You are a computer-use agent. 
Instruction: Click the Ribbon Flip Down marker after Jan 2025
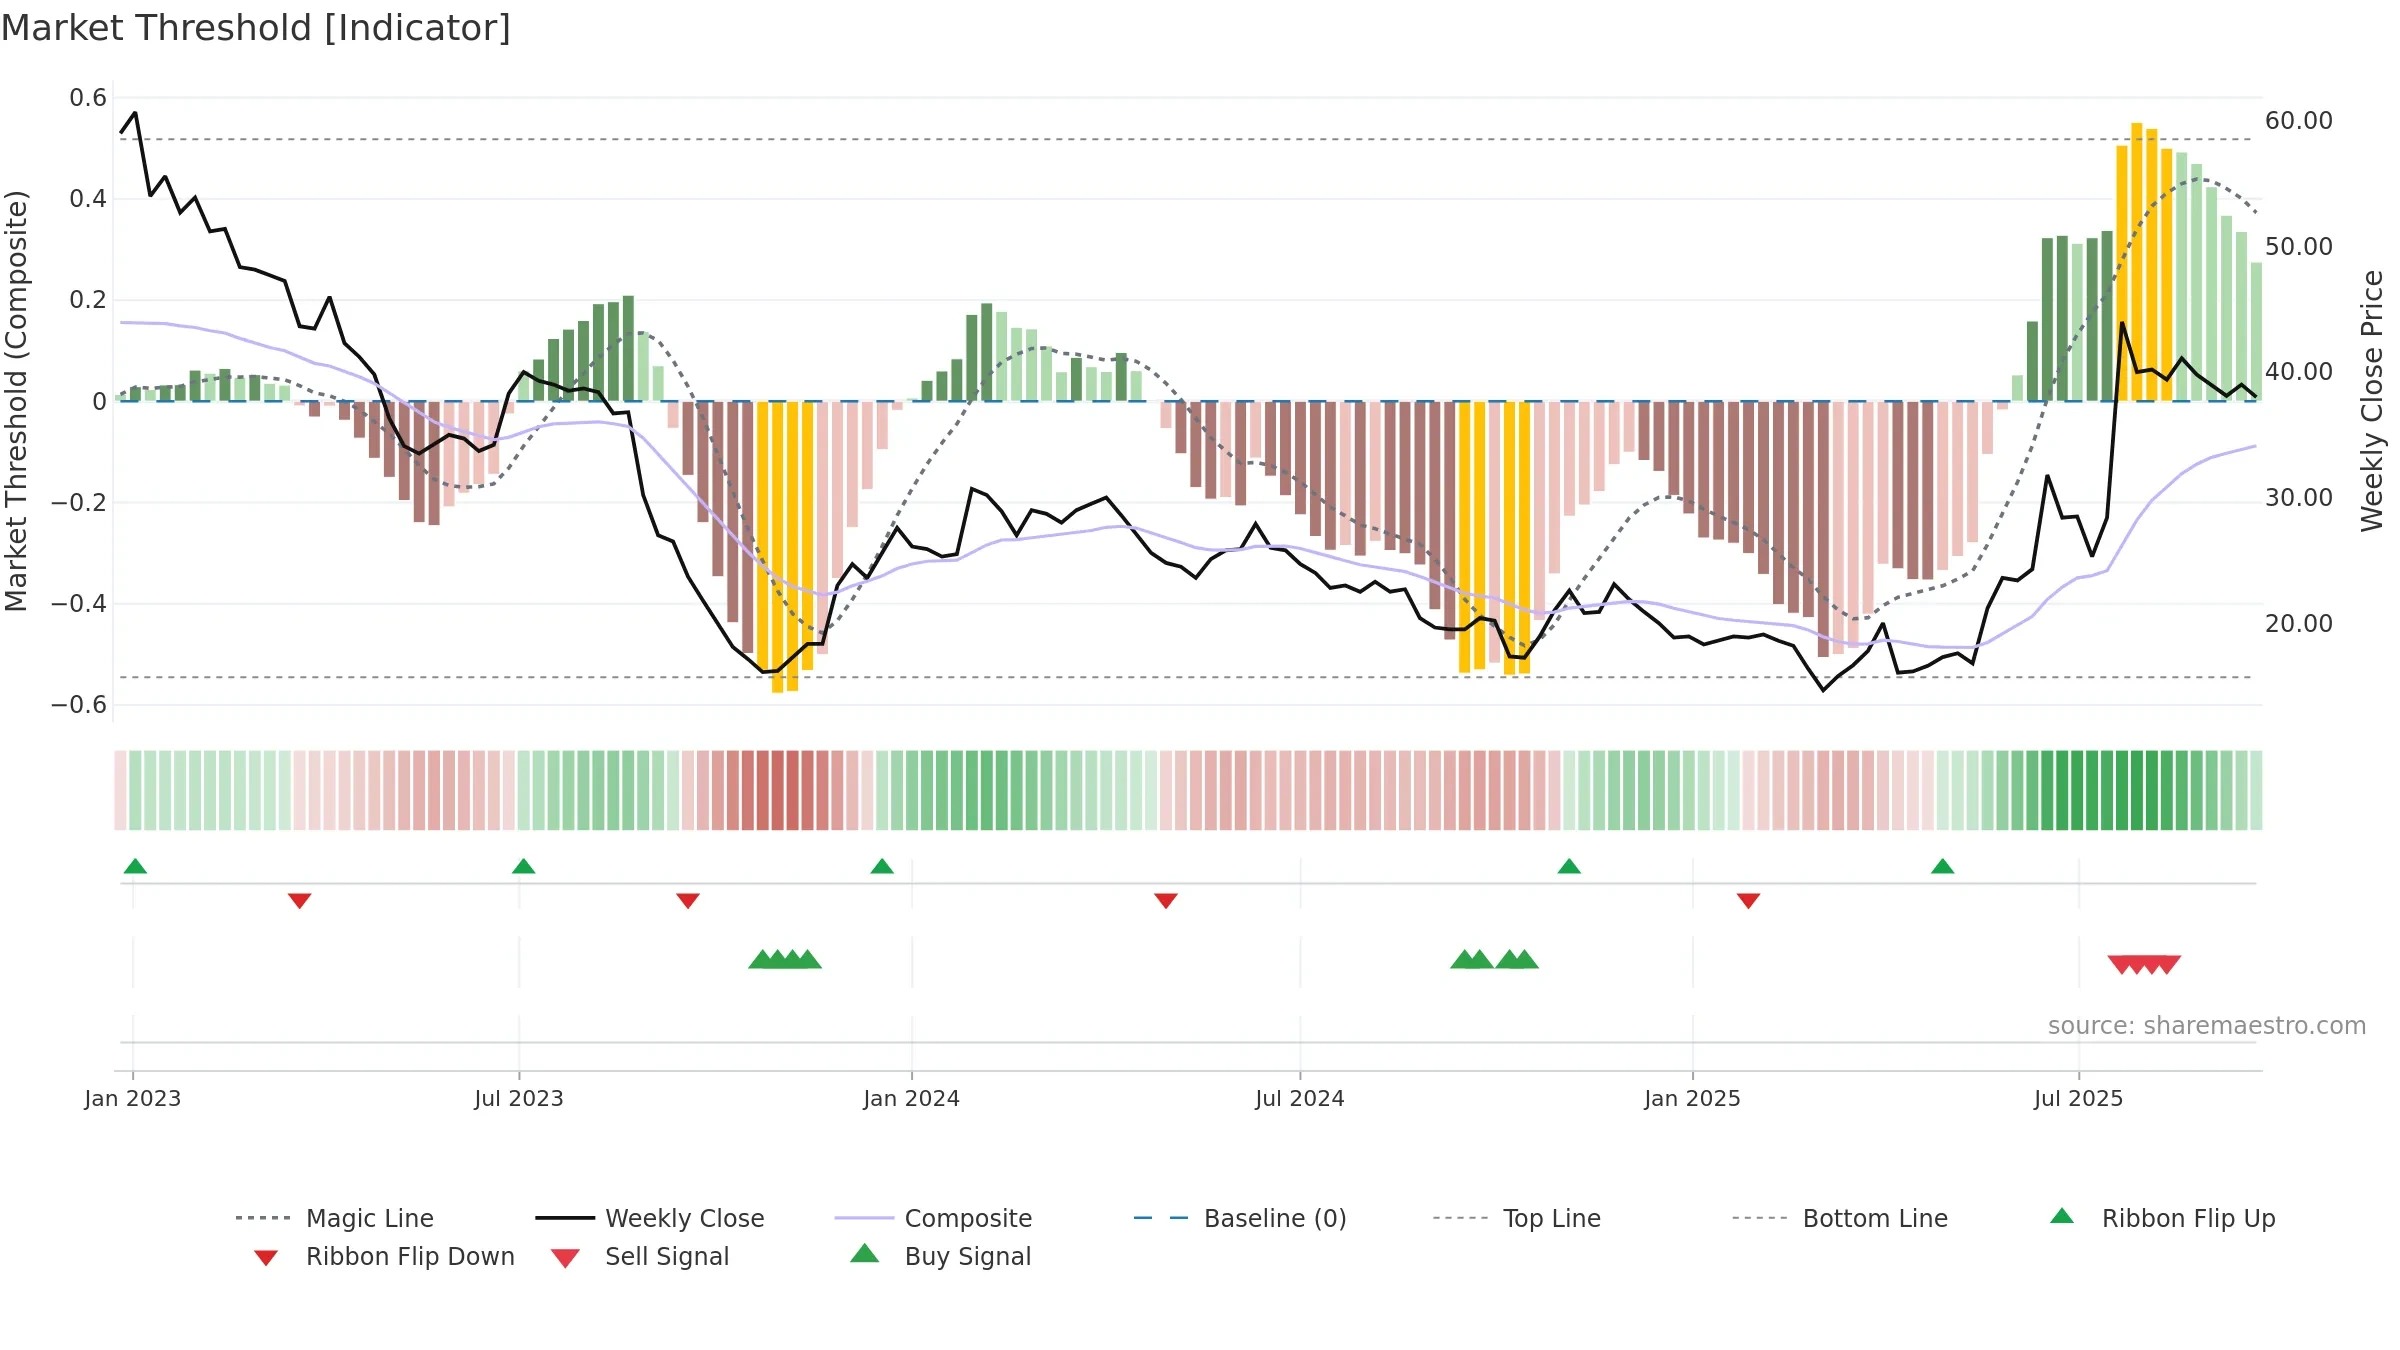pyautogui.click(x=1748, y=901)
